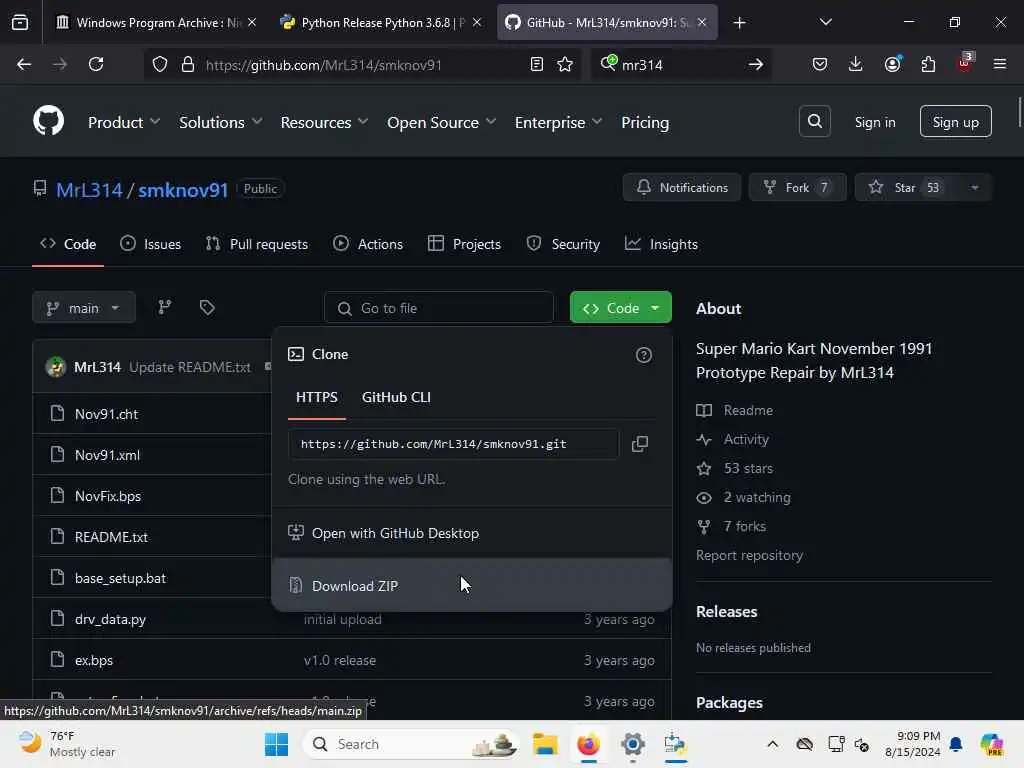Expand the Resources menu
Screen dimensions: 1024x768
pos(324,122)
